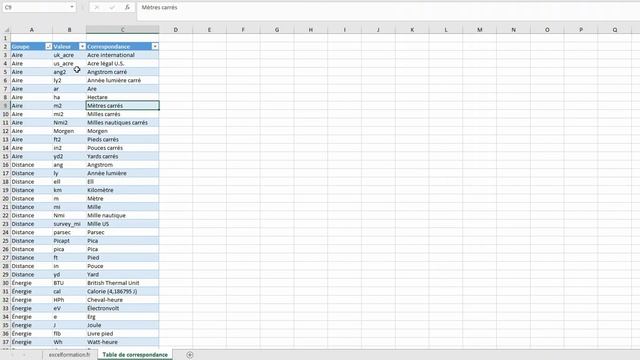Open the Groupe column filter dropdown
The height and width of the screenshot is (360, 640).
pyautogui.click(x=48, y=47)
